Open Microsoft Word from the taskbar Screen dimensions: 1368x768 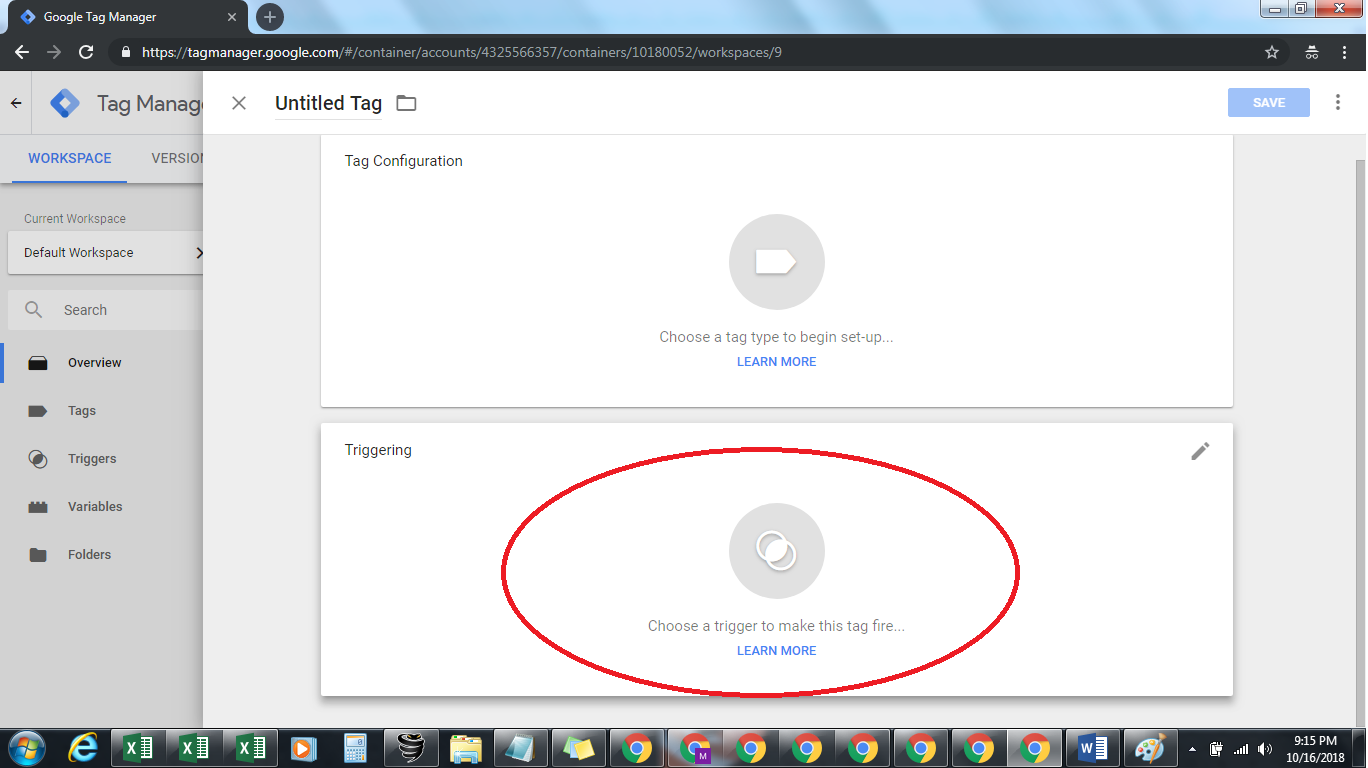click(x=1092, y=748)
